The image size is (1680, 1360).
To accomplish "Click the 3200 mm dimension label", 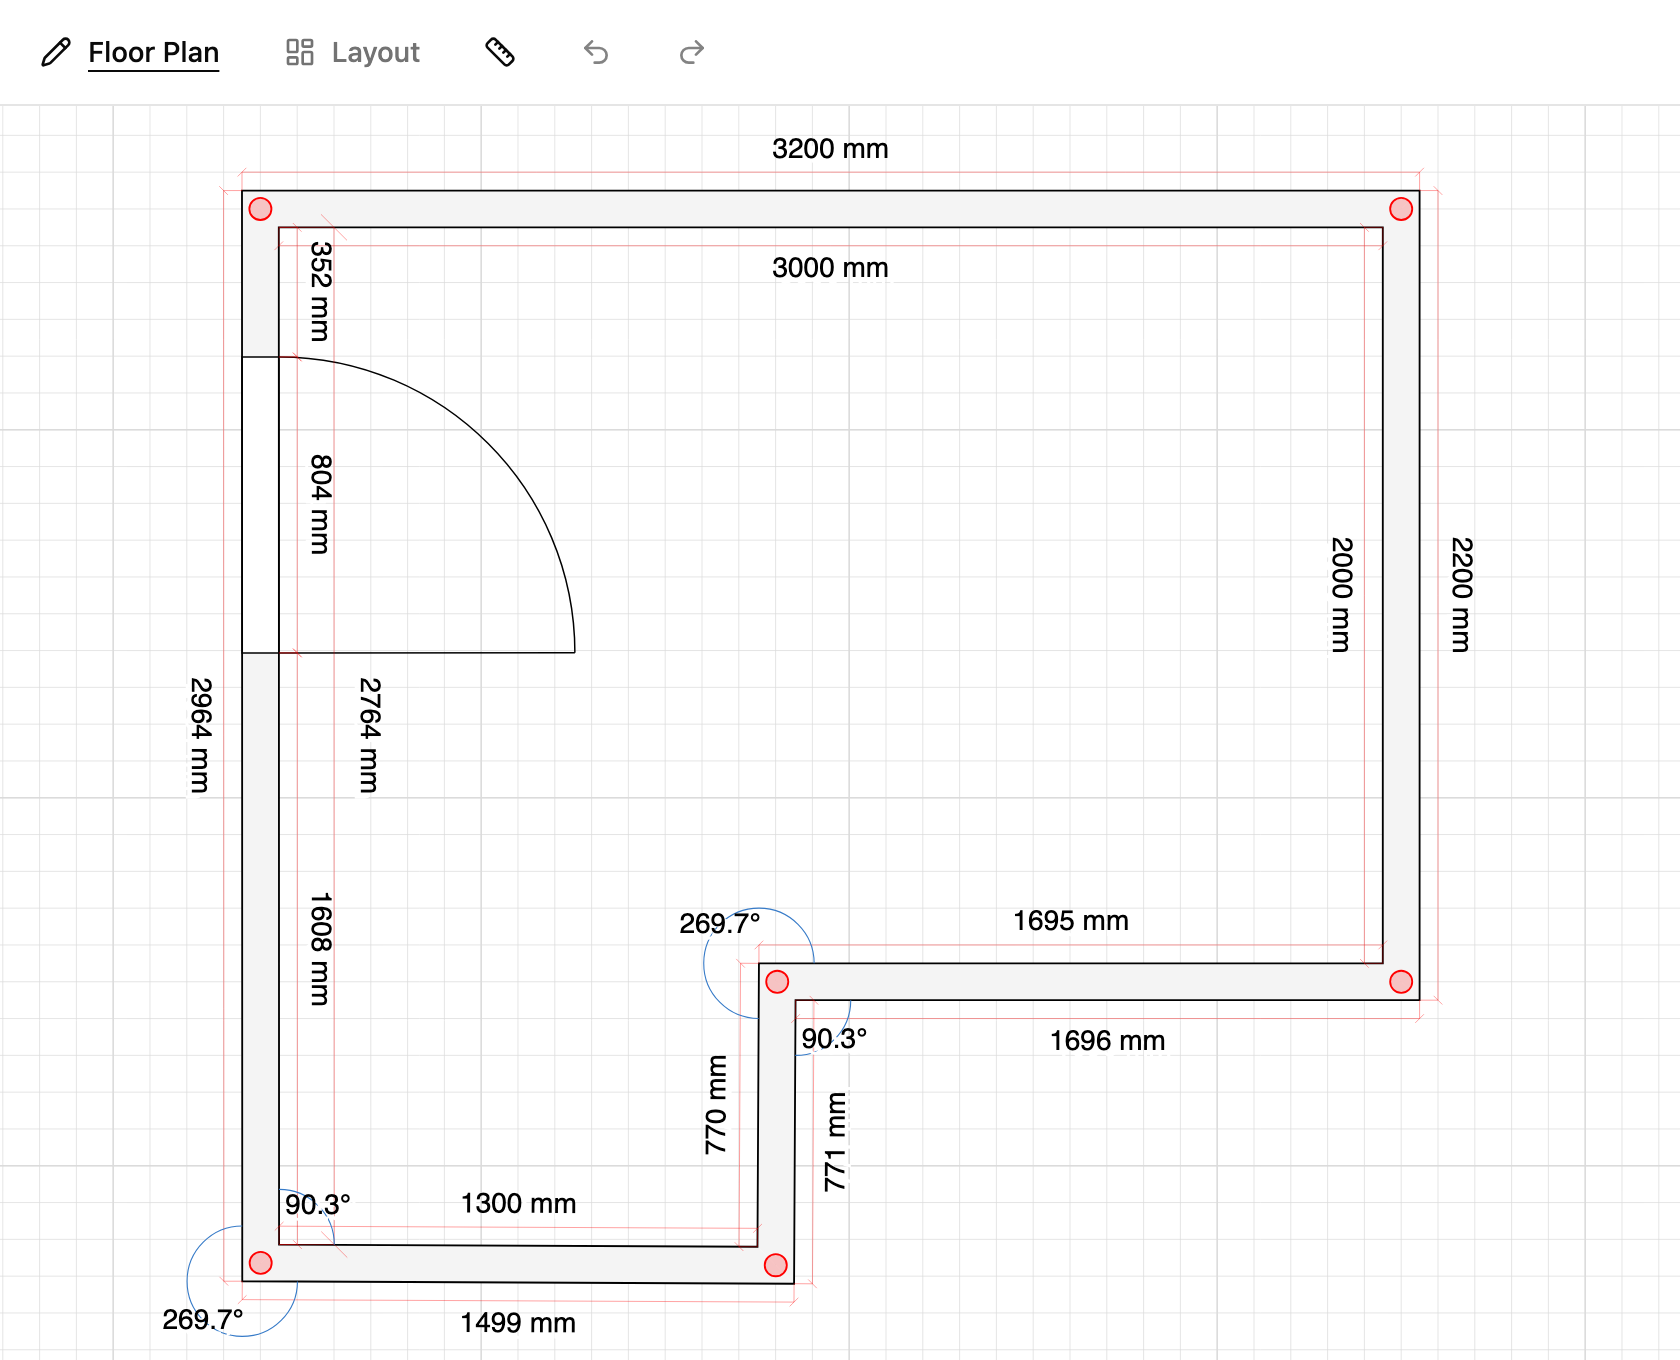I will [x=830, y=149].
